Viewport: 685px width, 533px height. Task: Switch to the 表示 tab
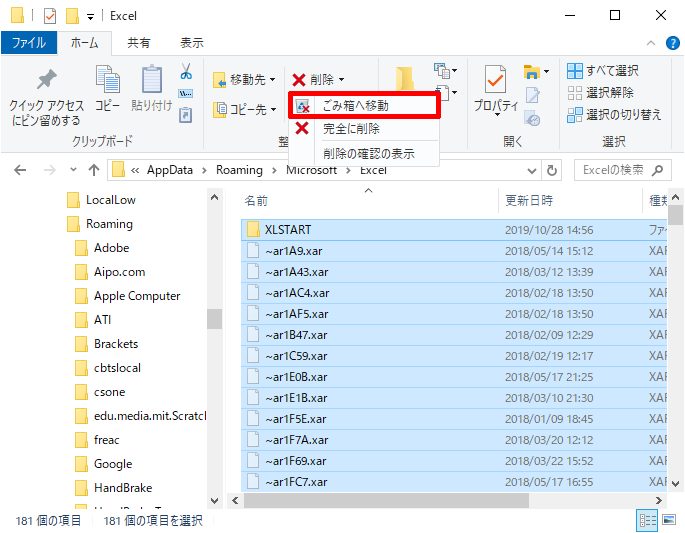click(191, 43)
